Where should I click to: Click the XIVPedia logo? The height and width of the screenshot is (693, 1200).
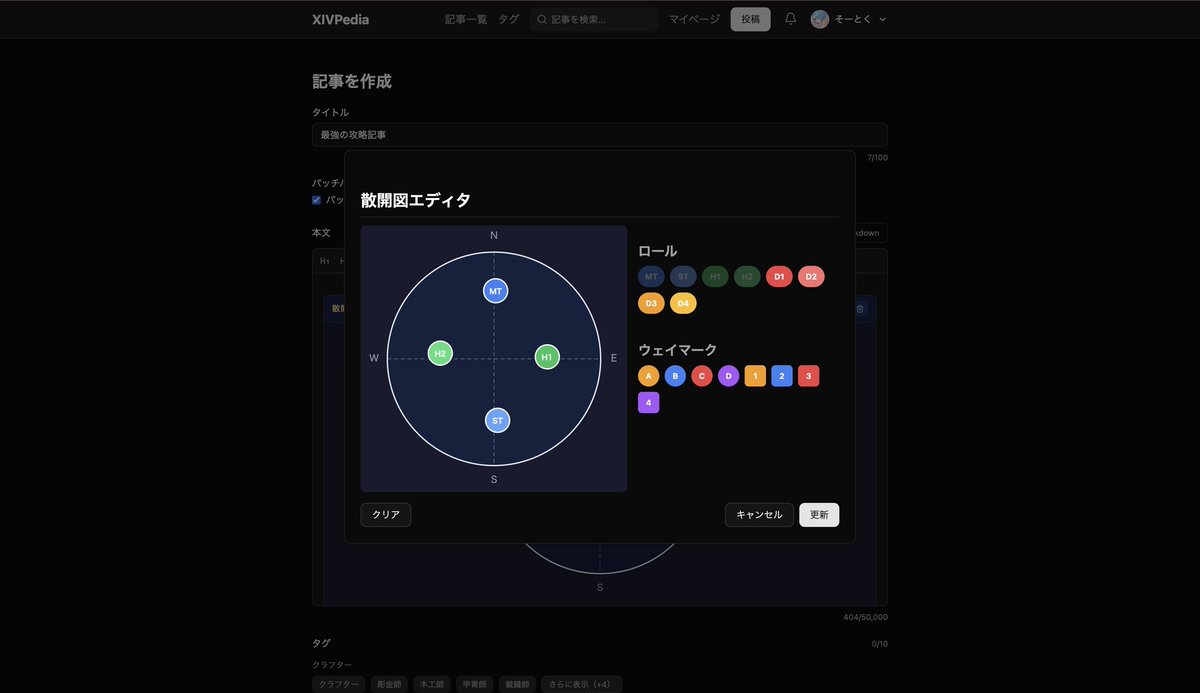pos(340,19)
